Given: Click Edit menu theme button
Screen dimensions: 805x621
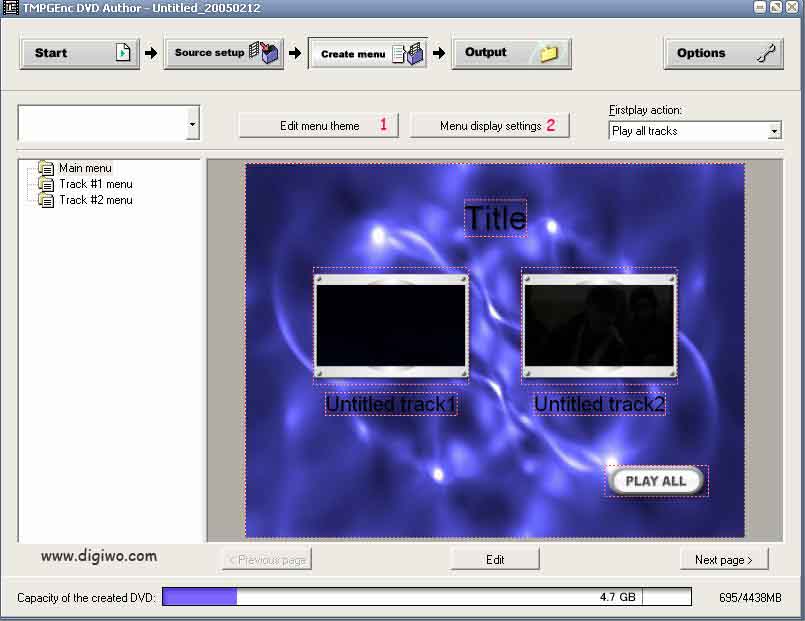Looking at the screenshot, I should coord(319,126).
